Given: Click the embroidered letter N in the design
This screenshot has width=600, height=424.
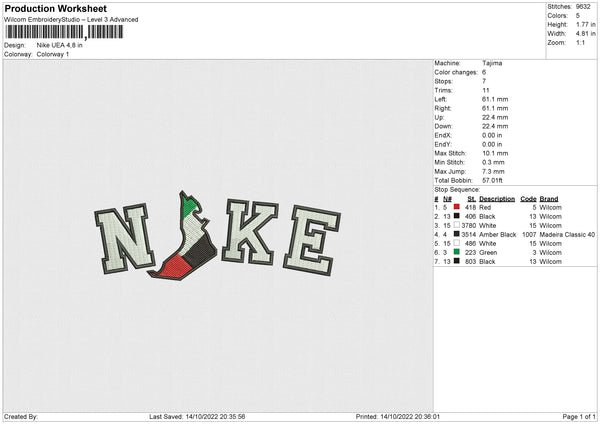Looking at the screenshot, I should [124, 239].
